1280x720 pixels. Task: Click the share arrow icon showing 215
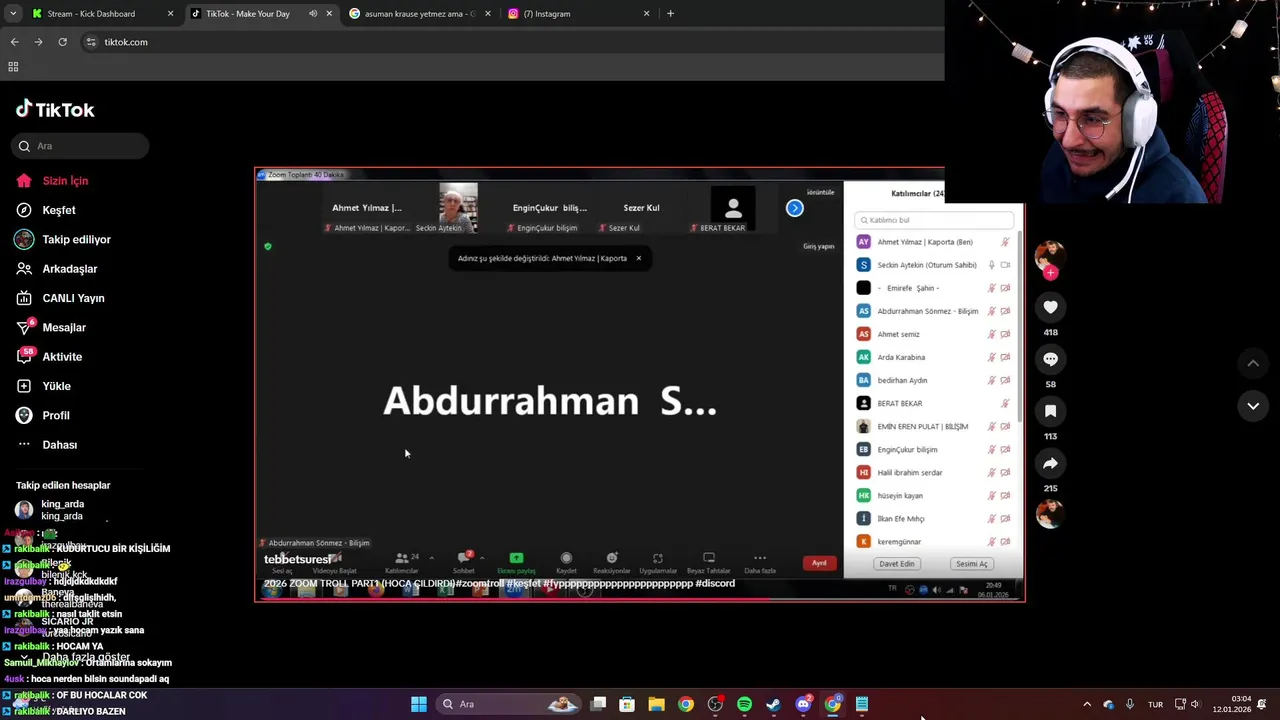1050,463
